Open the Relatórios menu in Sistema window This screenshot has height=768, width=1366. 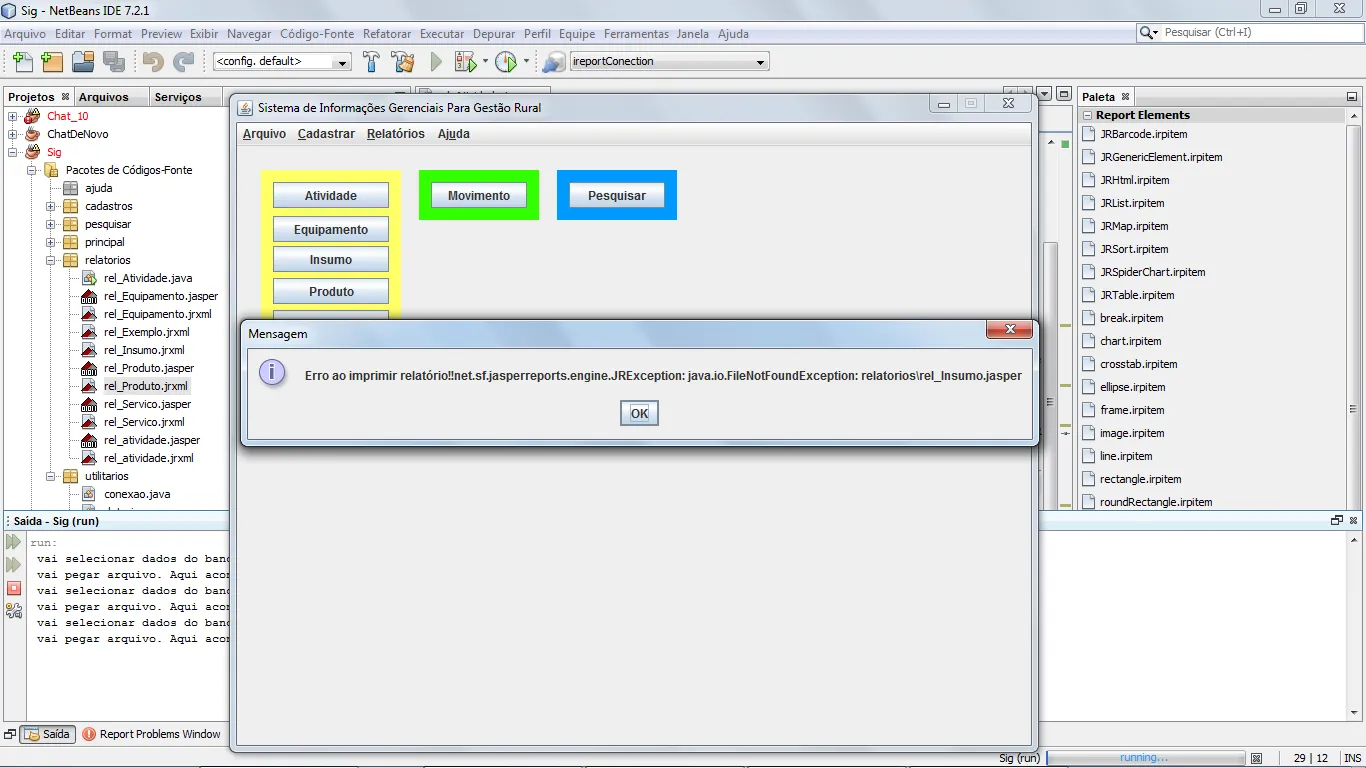coord(396,134)
